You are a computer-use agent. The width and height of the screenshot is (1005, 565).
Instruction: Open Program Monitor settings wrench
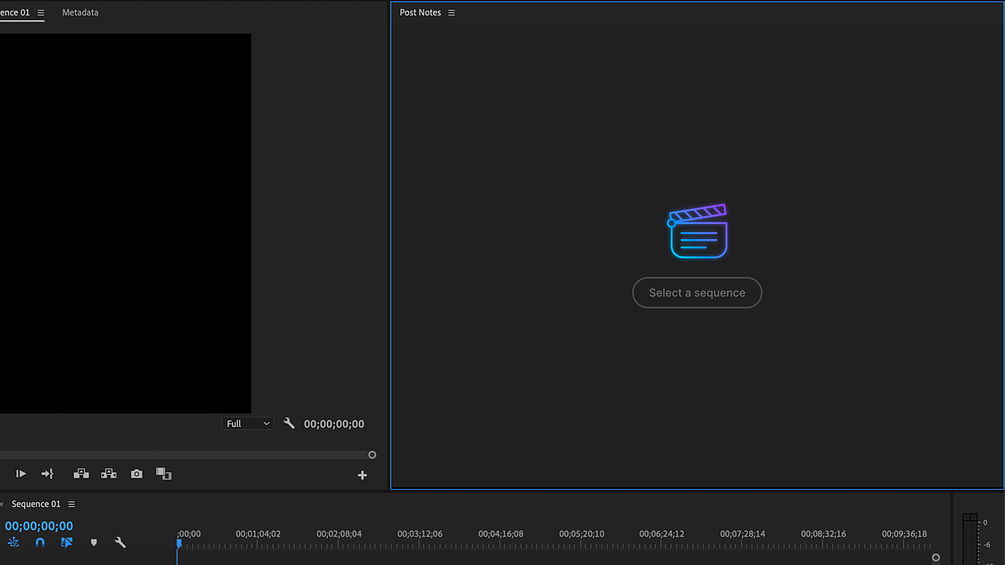289,423
